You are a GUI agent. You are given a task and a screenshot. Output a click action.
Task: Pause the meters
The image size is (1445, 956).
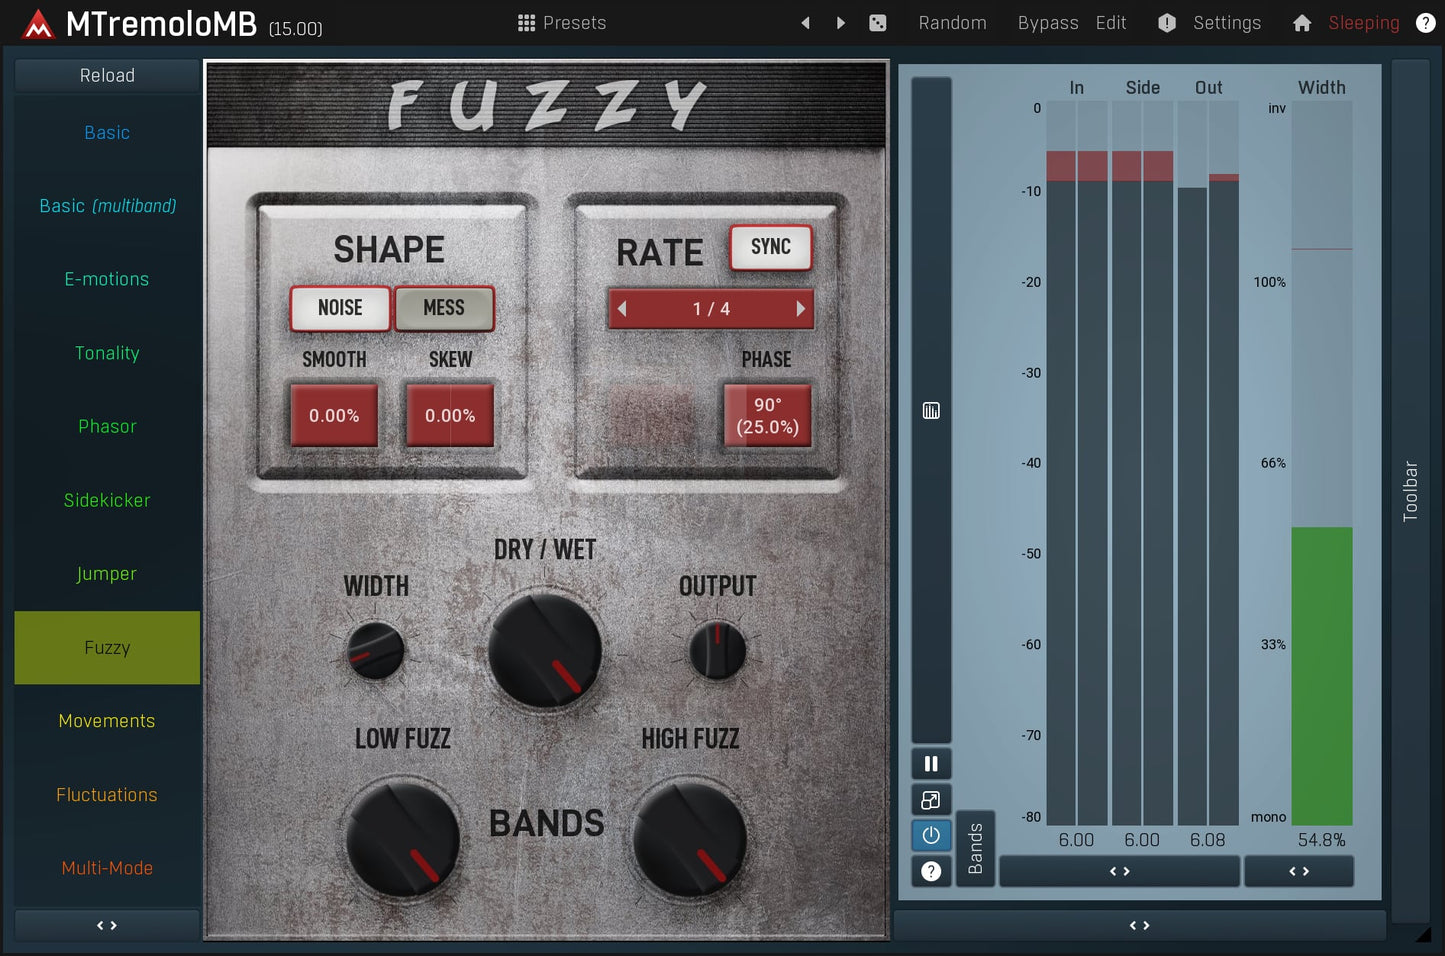(x=931, y=764)
